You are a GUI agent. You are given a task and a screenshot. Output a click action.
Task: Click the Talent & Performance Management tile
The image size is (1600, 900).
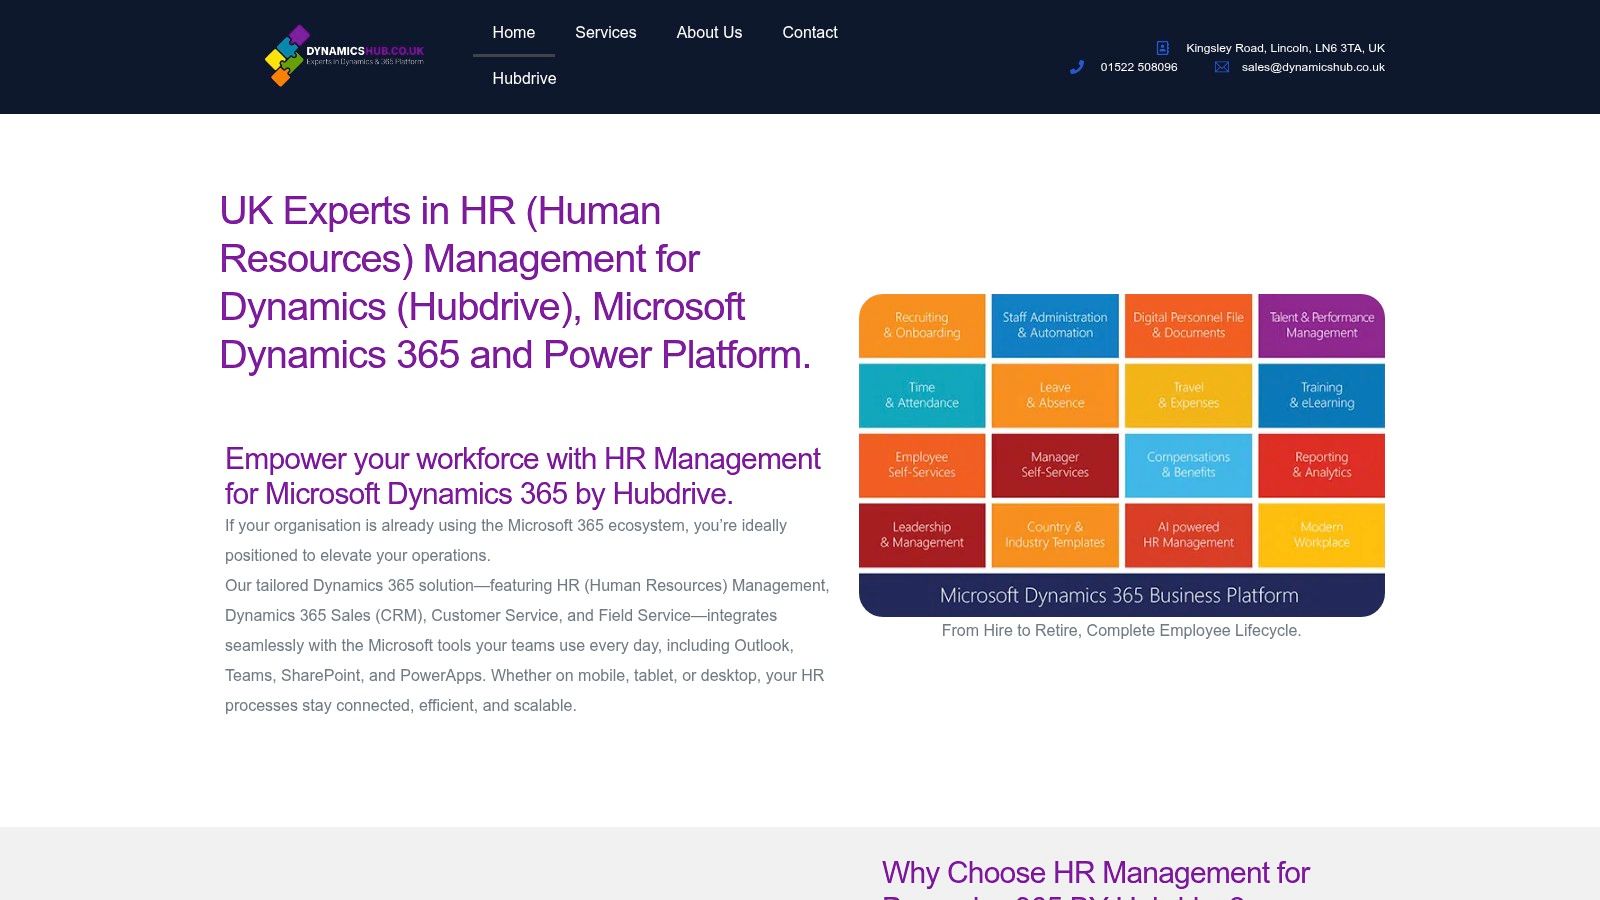1321,325
